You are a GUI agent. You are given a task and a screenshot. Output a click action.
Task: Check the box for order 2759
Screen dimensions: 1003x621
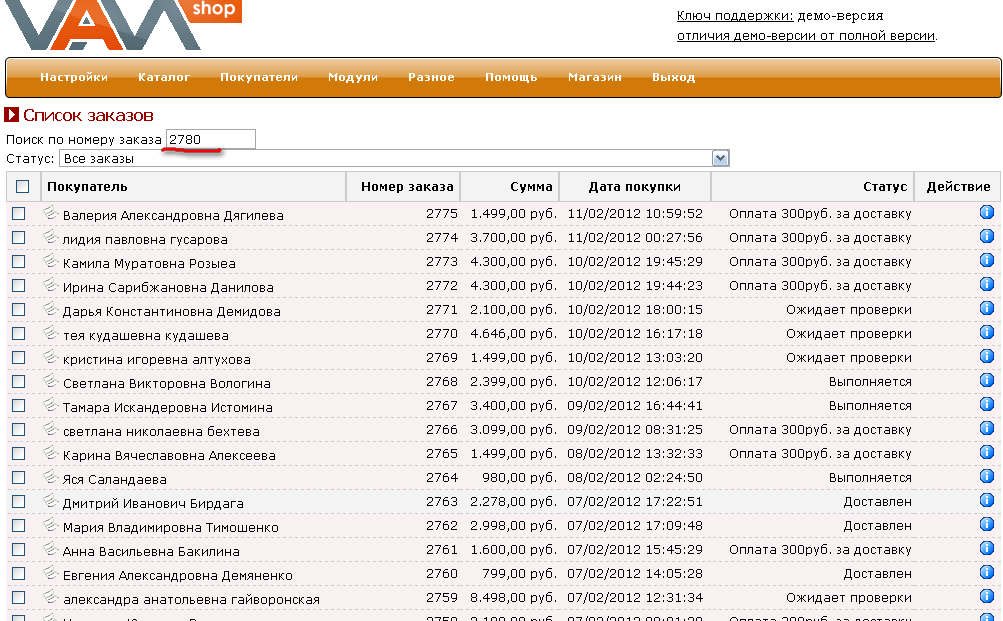click(19, 597)
